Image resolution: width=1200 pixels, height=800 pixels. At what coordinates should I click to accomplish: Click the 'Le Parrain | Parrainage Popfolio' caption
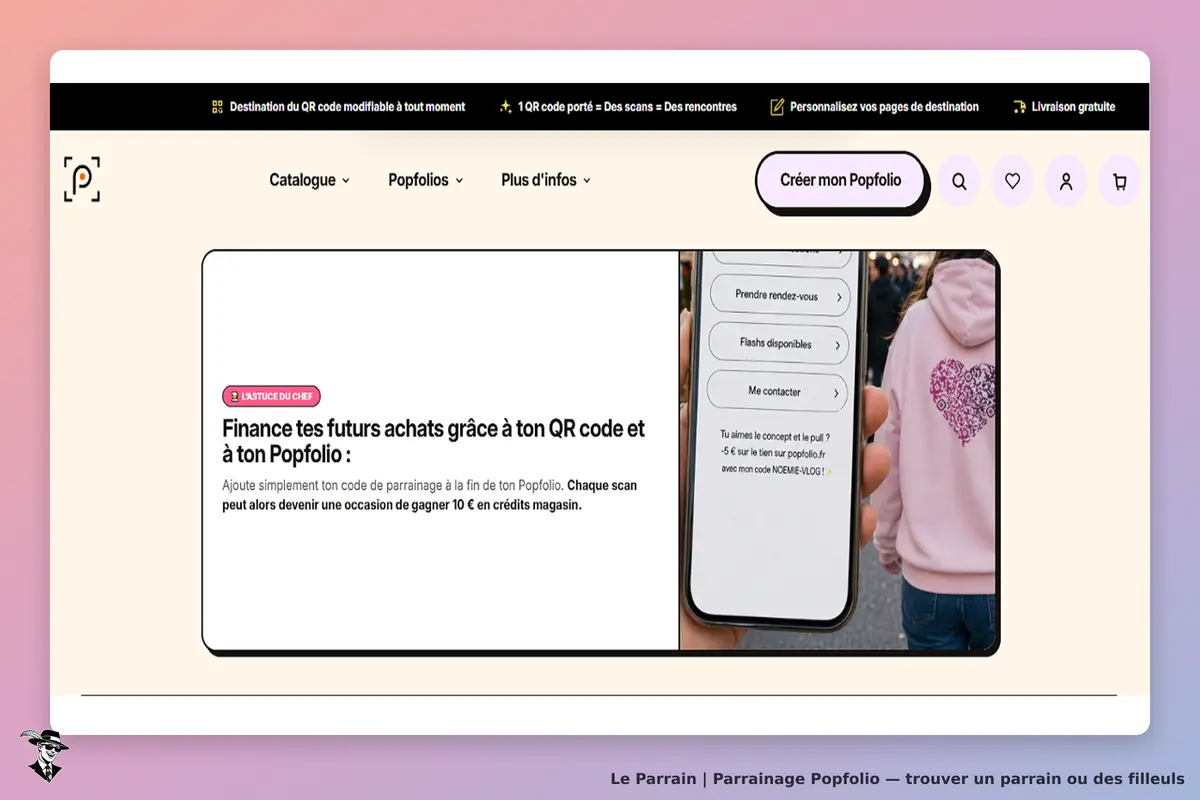pos(897,778)
